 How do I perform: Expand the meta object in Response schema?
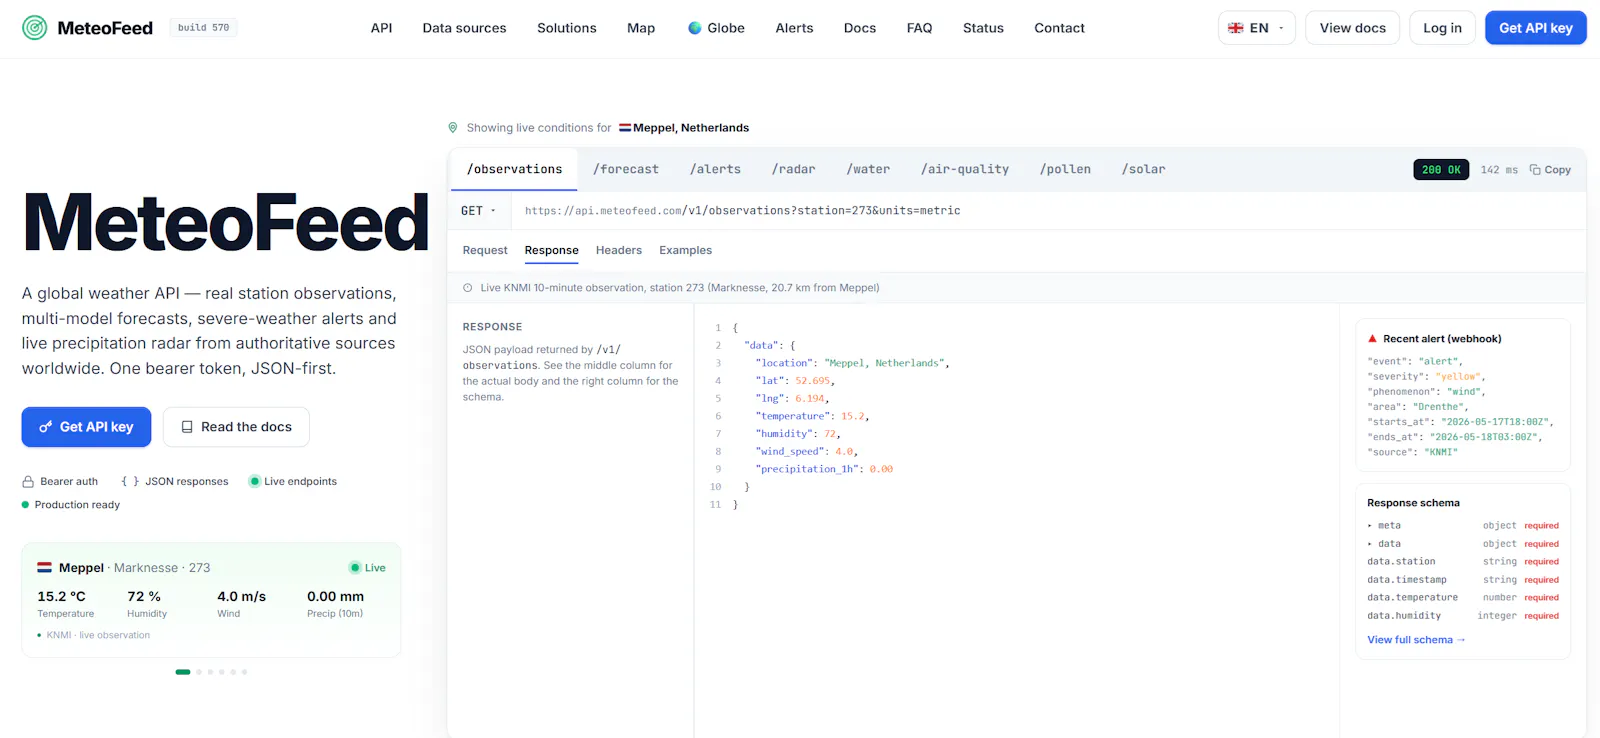click(x=1384, y=526)
